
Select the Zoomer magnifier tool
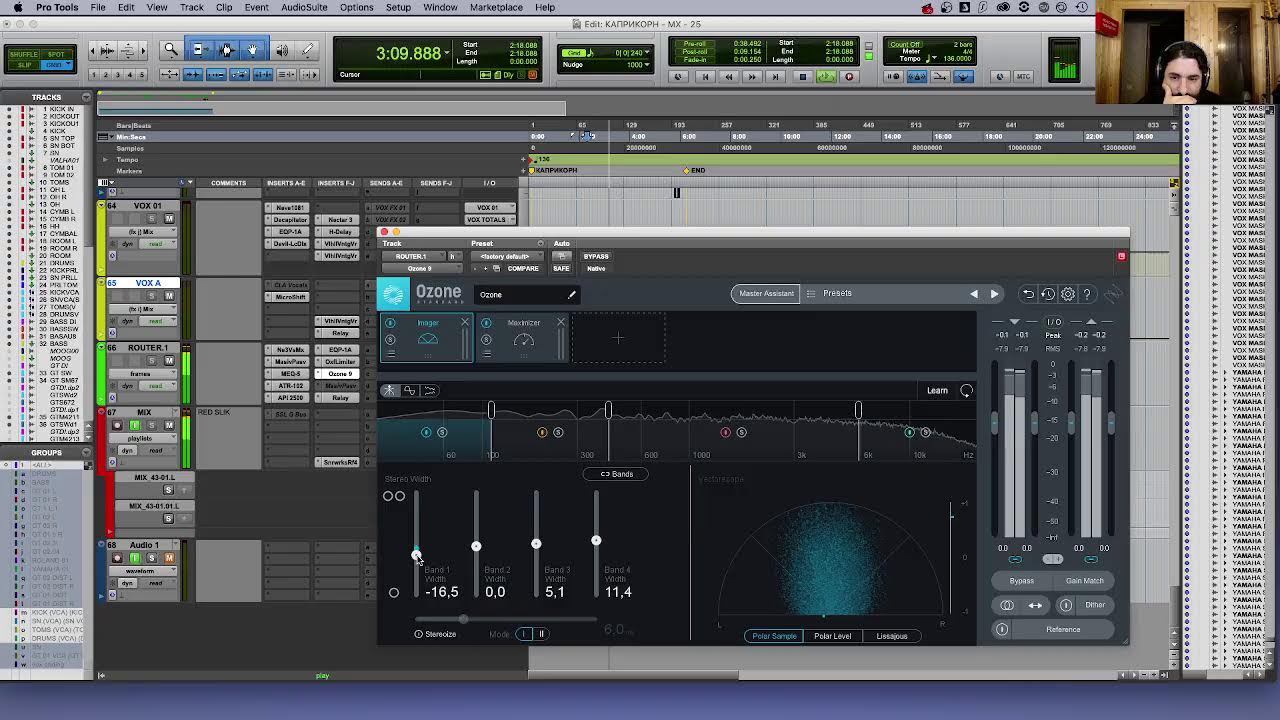pos(171,49)
